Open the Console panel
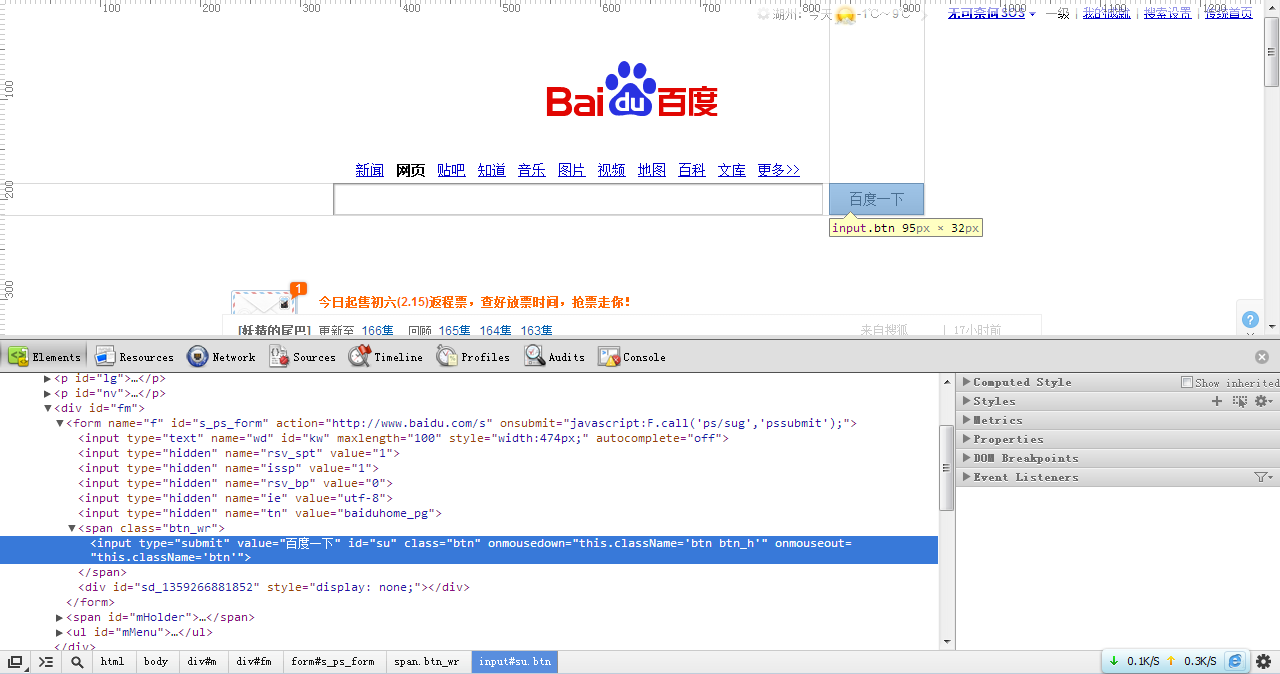Viewport: 1280px width, 674px height. click(632, 357)
